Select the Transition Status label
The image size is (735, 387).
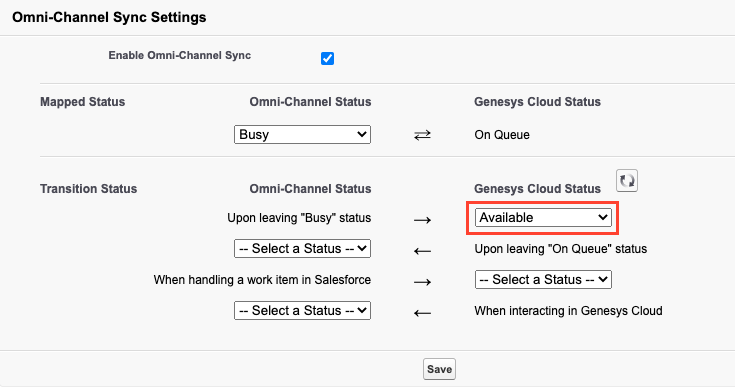point(89,188)
